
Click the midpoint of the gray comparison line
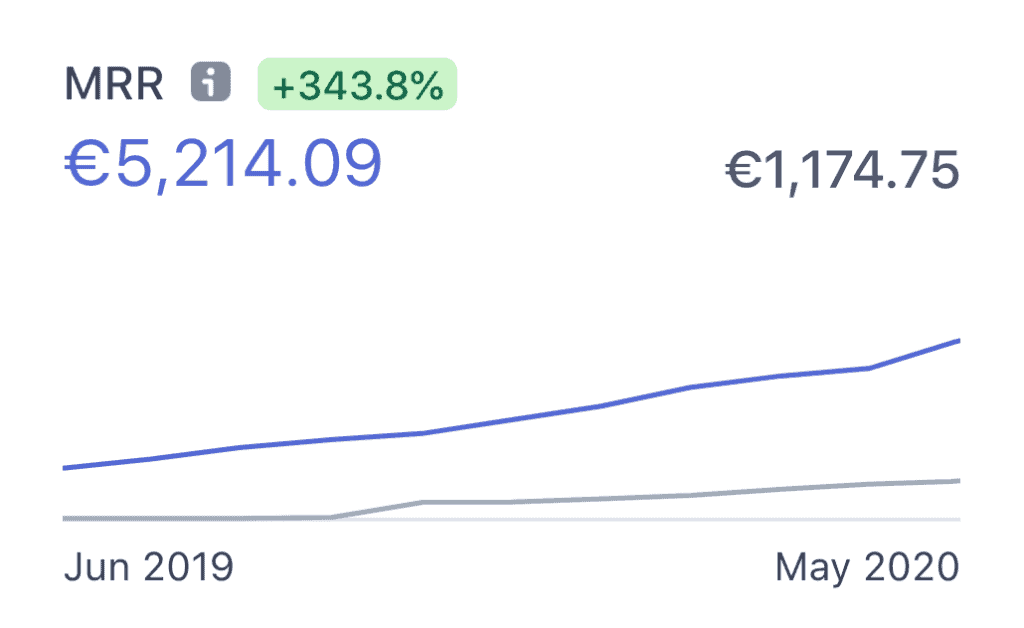click(511, 502)
